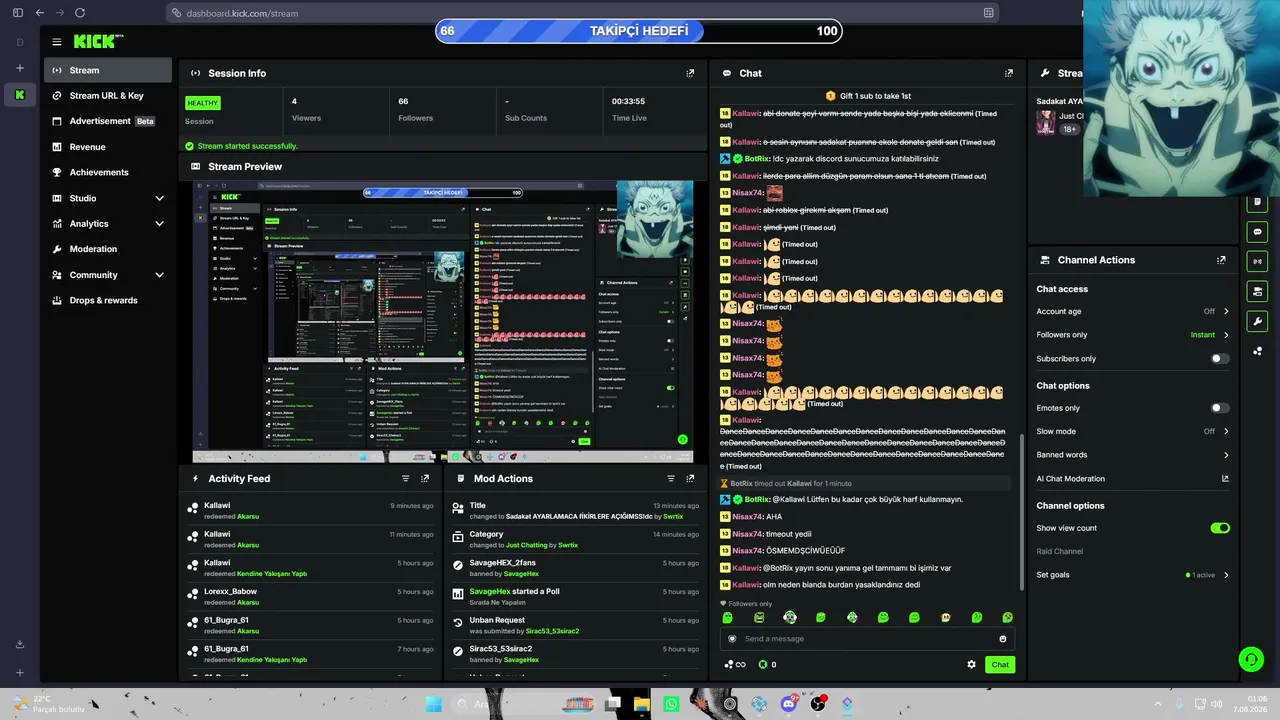Image resolution: width=1280 pixels, height=720 pixels.
Task: Click Raid Channel option
Action: [x=1059, y=551]
